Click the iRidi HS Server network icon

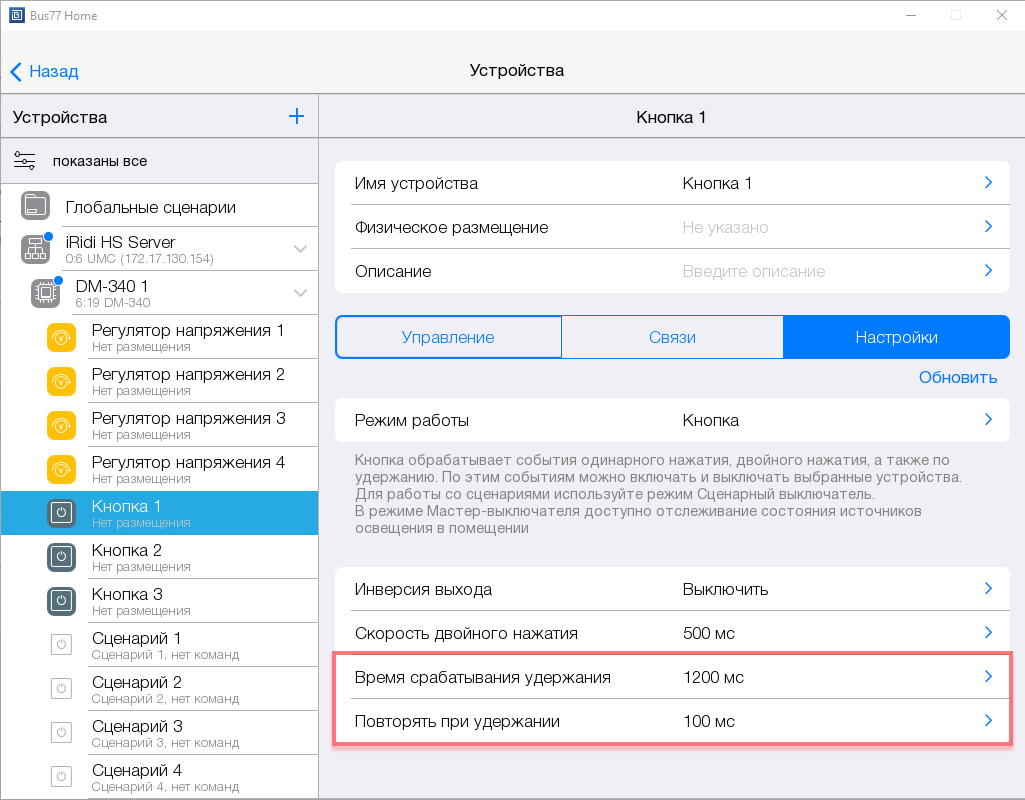35,249
